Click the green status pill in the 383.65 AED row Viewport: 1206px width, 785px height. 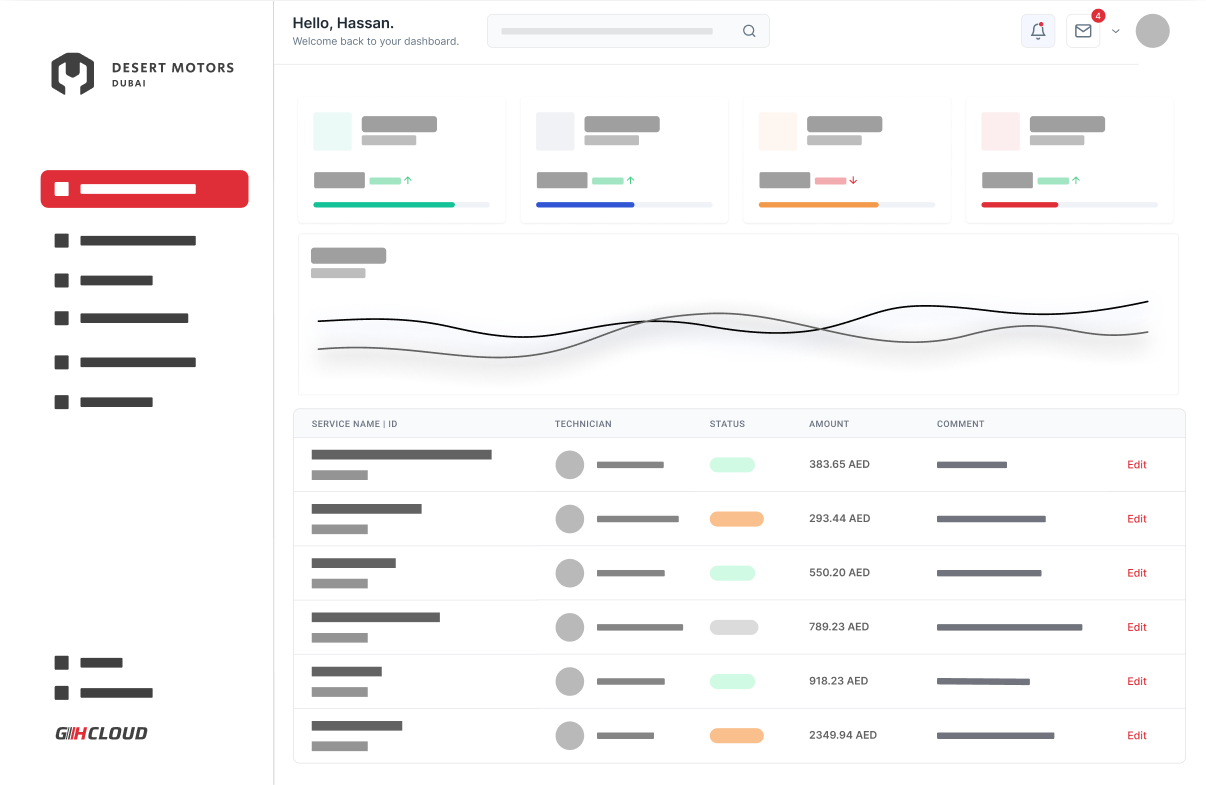pyautogui.click(x=732, y=465)
